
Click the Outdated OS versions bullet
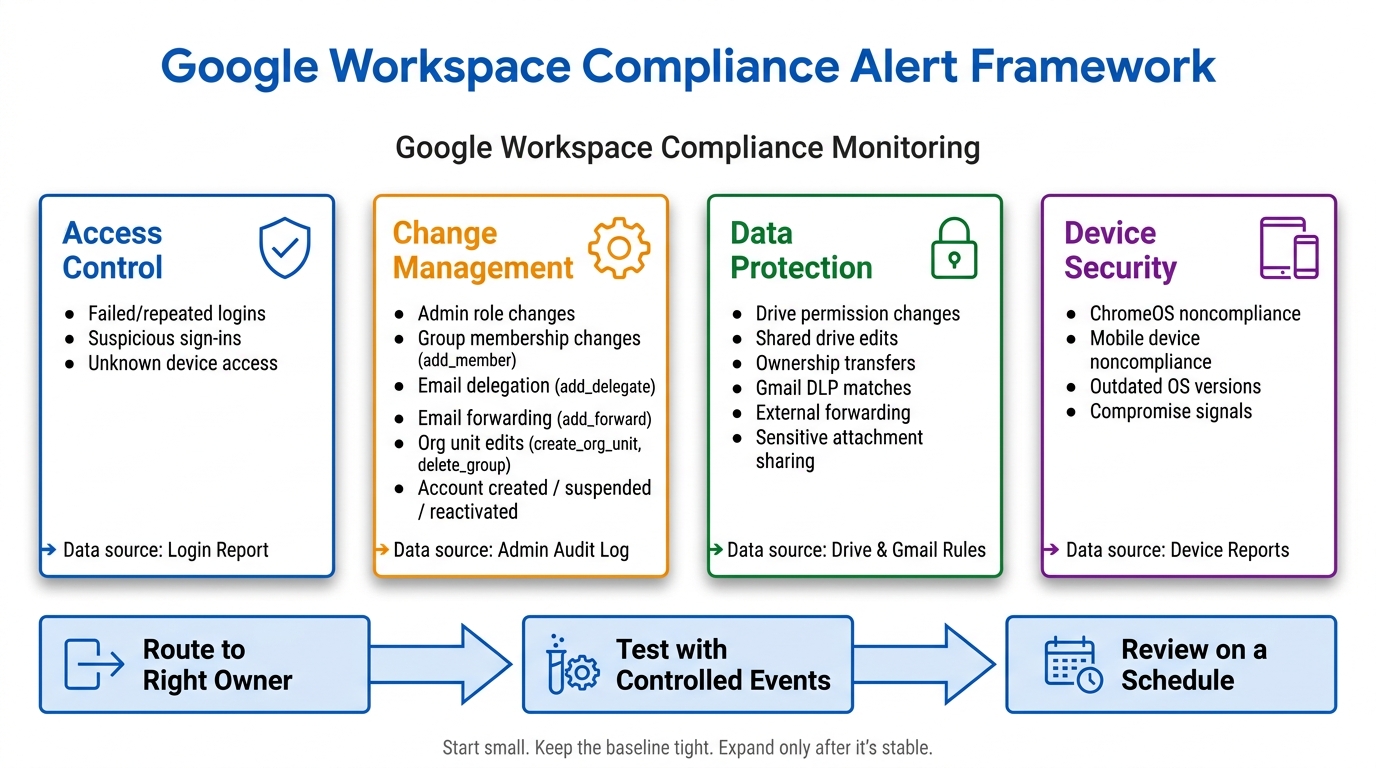tap(1164, 386)
